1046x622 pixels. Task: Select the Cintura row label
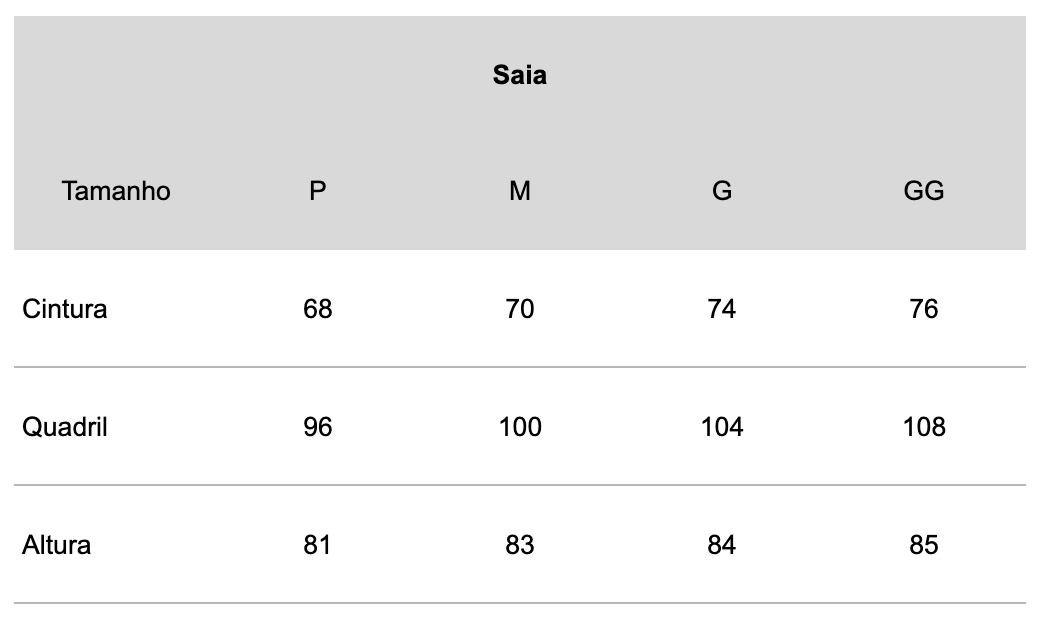(65, 309)
